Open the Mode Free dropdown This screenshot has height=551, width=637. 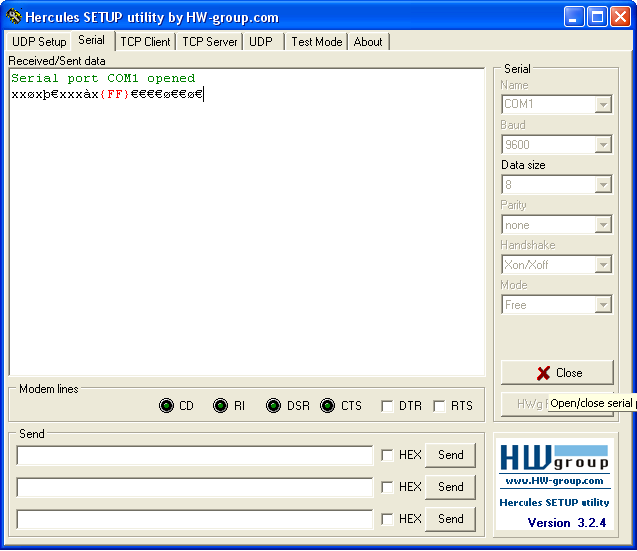pyautogui.click(x=603, y=305)
